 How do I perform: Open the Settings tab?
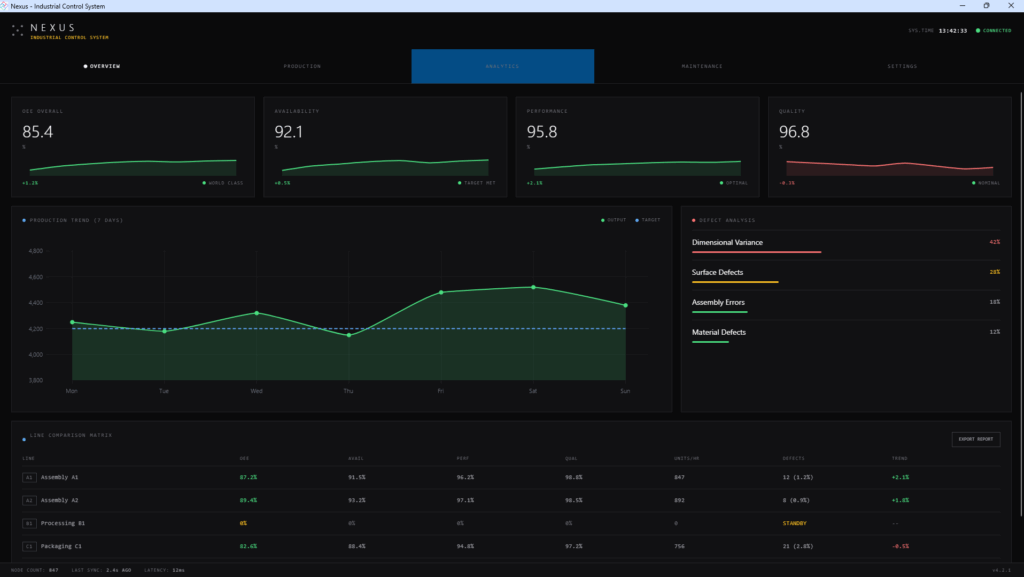tap(902, 66)
